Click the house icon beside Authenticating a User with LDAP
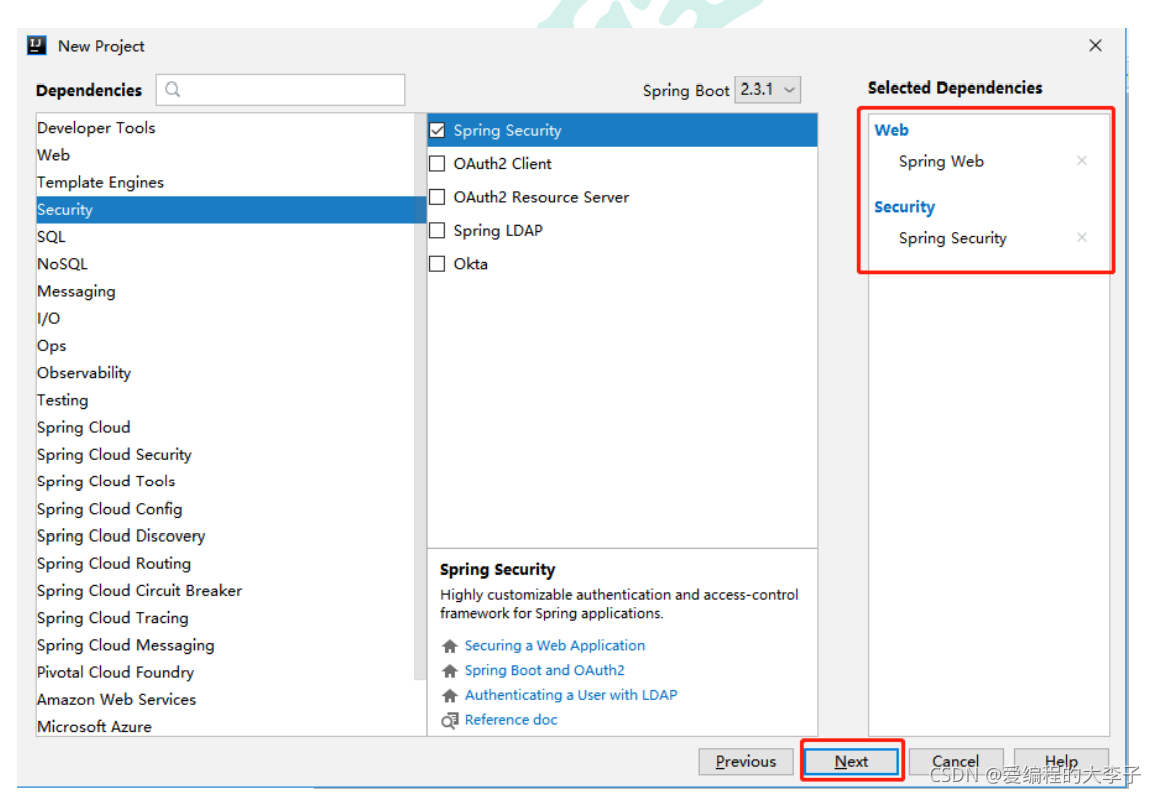Viewport: 1156px width, 793px height. tap(450, 696)
